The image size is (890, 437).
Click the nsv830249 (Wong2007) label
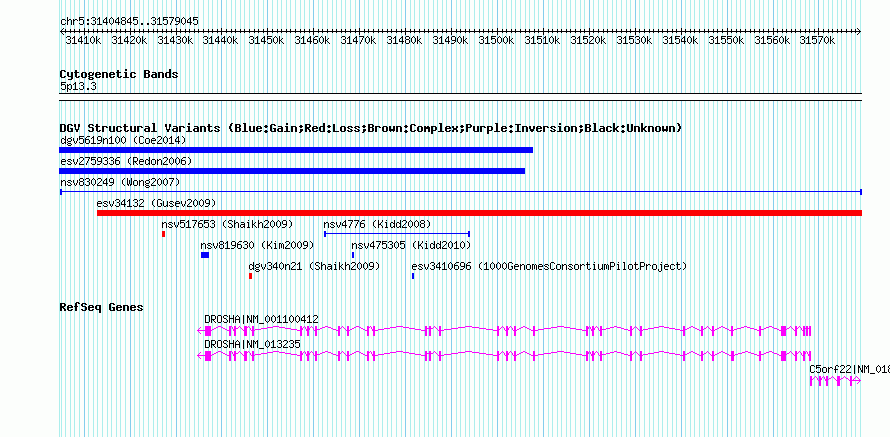(120, 182)
